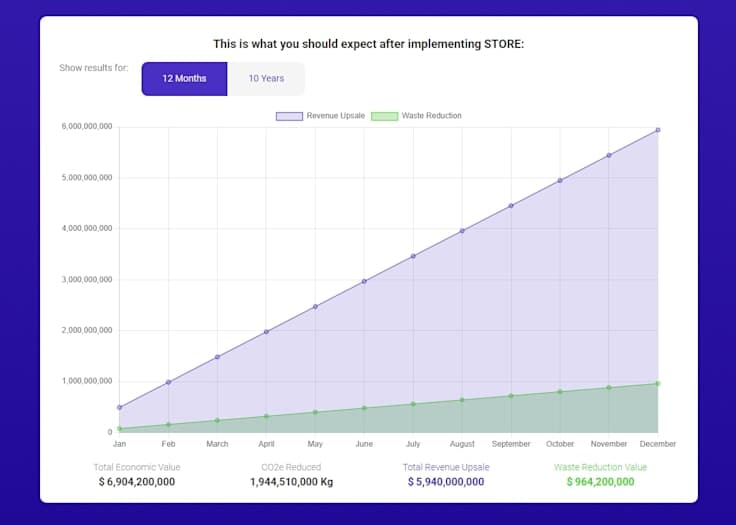Toggle Waste Reduction legend label
Screen dimensions: 736x525
tap(431, 116)
